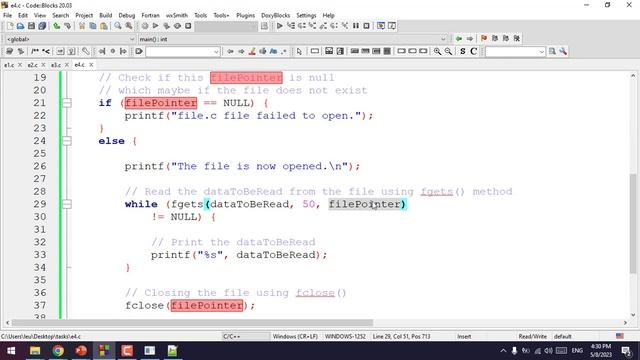The width and height of the screenshot is (640, 360).
Task: Stop the debugger icon
Action: click(367, 26)
